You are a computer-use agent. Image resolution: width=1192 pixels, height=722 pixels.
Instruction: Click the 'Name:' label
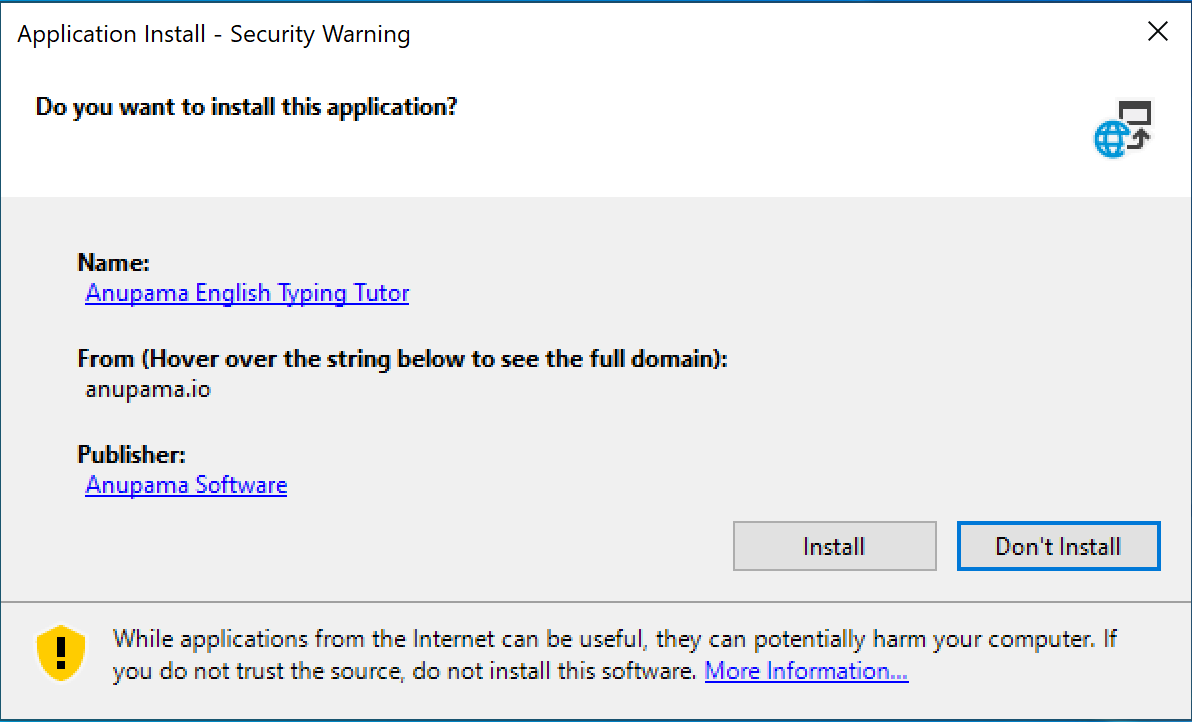tap(113, 263)
